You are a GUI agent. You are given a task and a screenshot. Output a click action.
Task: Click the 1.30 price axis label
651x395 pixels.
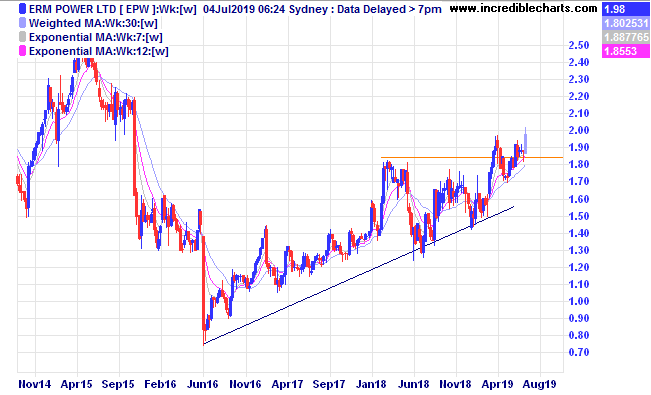tap(579, 250)
